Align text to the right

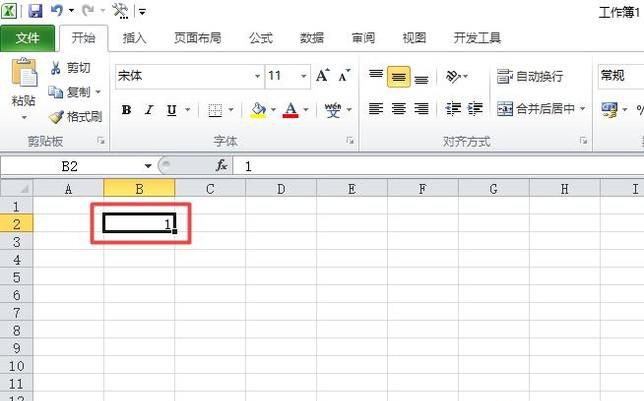coord(421,109)
